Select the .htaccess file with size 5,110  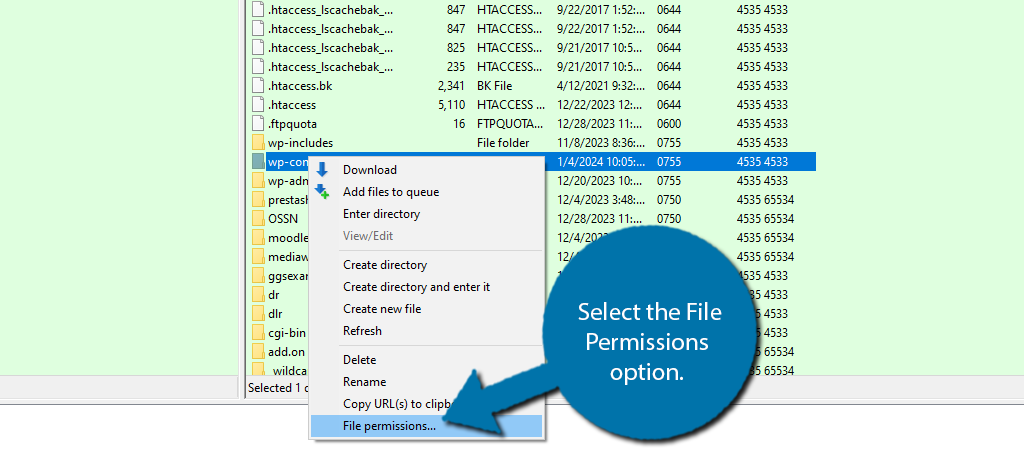pos(292,105)
